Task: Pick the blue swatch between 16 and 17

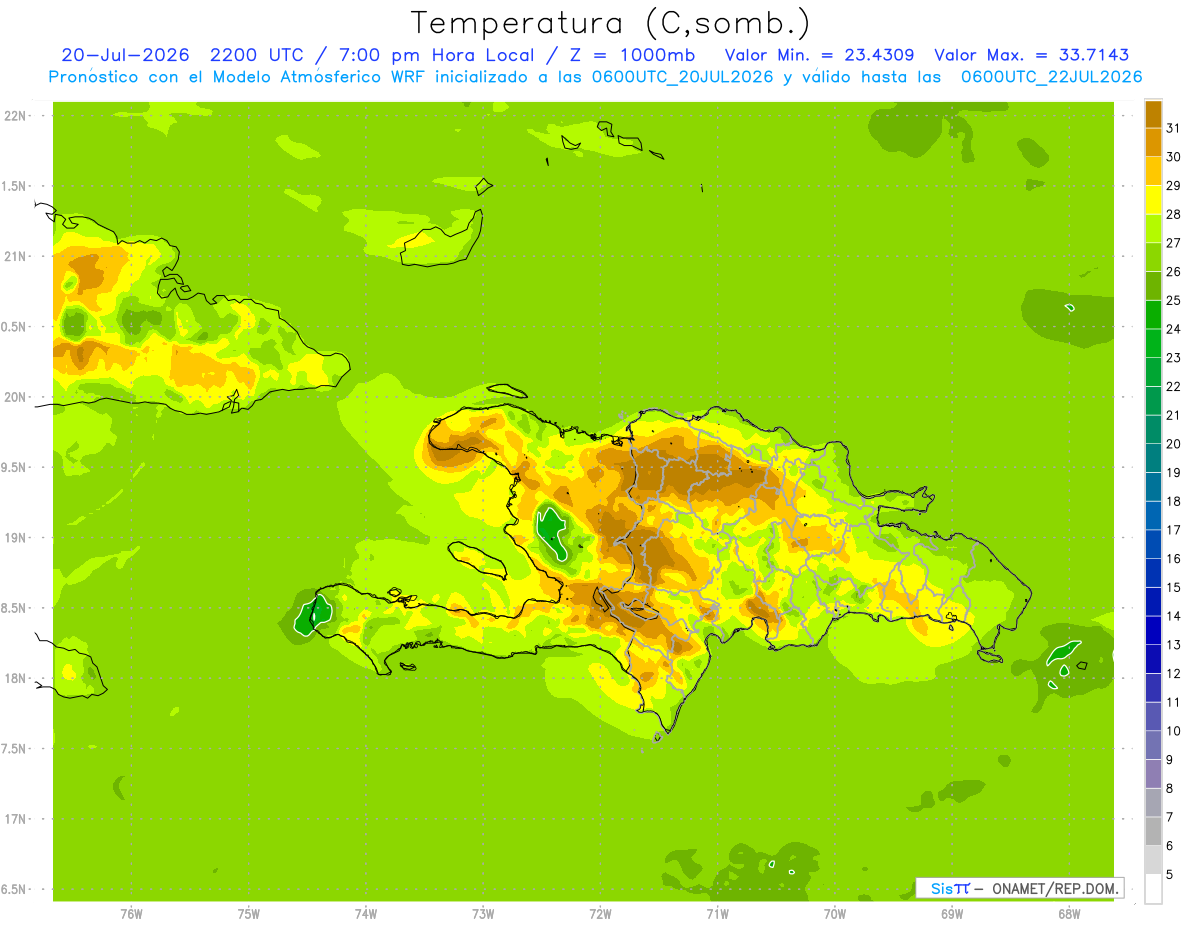Action: click(x=1153, y=544)
